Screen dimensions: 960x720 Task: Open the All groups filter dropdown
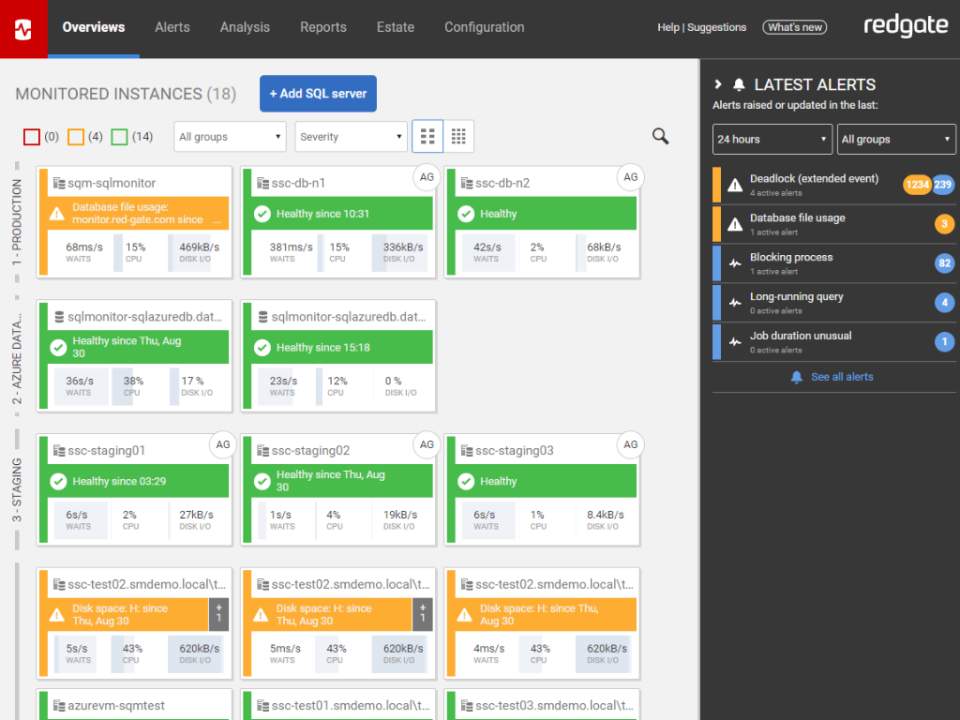tap(229, 136)
